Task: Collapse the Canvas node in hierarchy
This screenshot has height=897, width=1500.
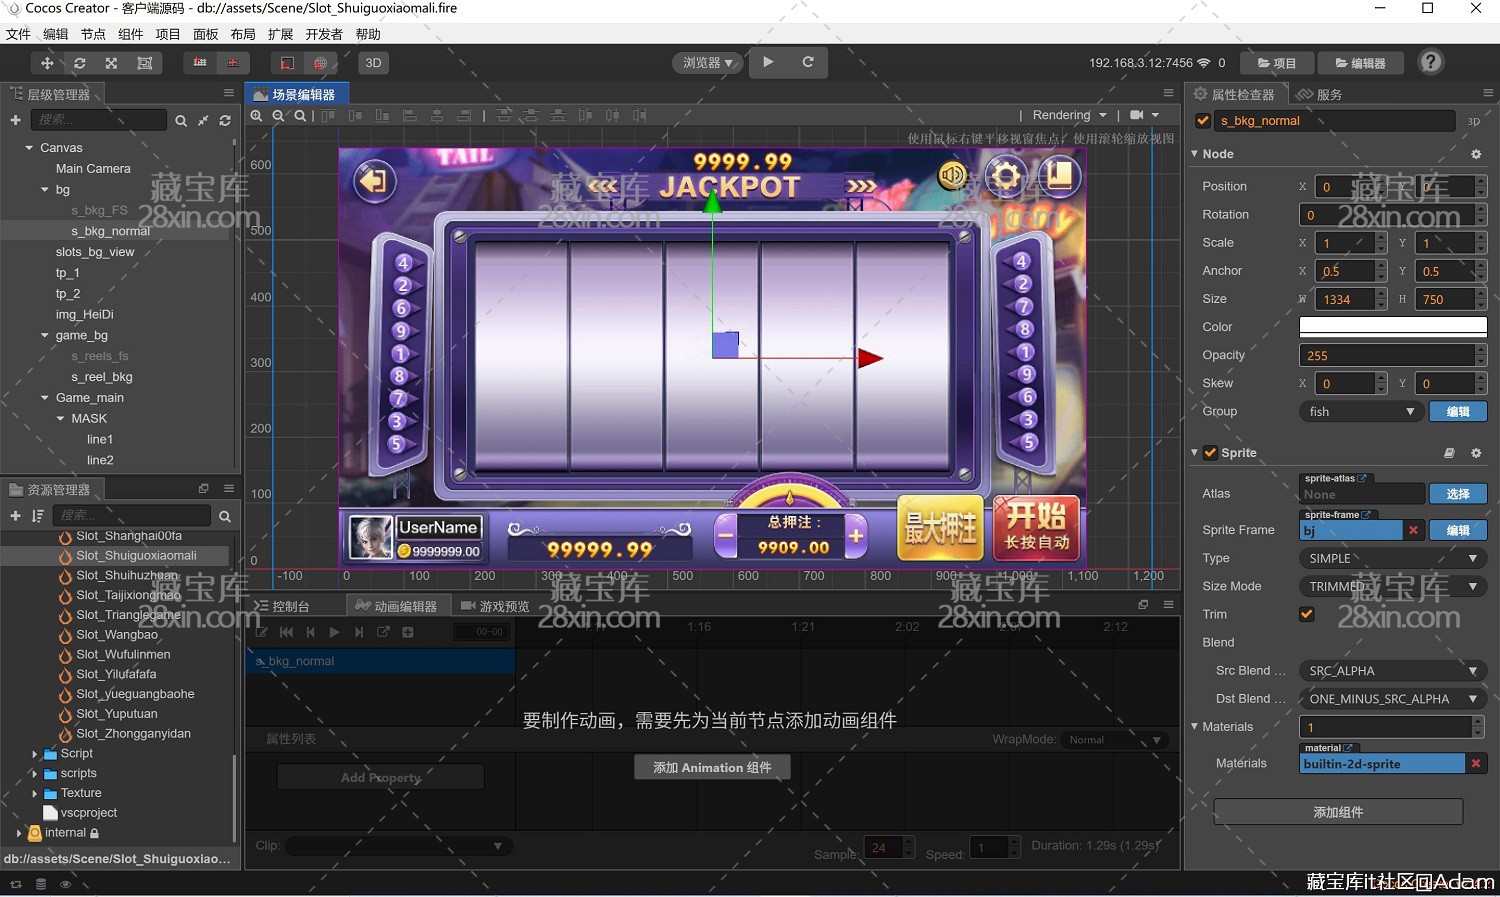Action: [29, 148]
